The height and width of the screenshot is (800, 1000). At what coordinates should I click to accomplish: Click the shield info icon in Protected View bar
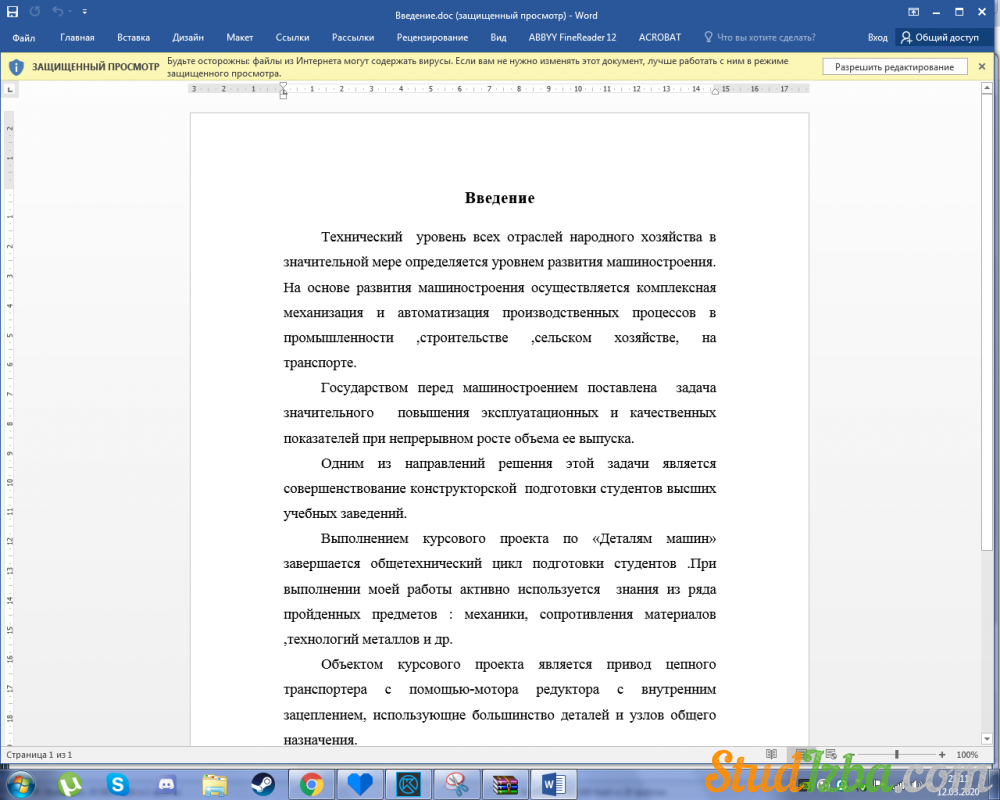pyautogui.click(x=16, y=67)
